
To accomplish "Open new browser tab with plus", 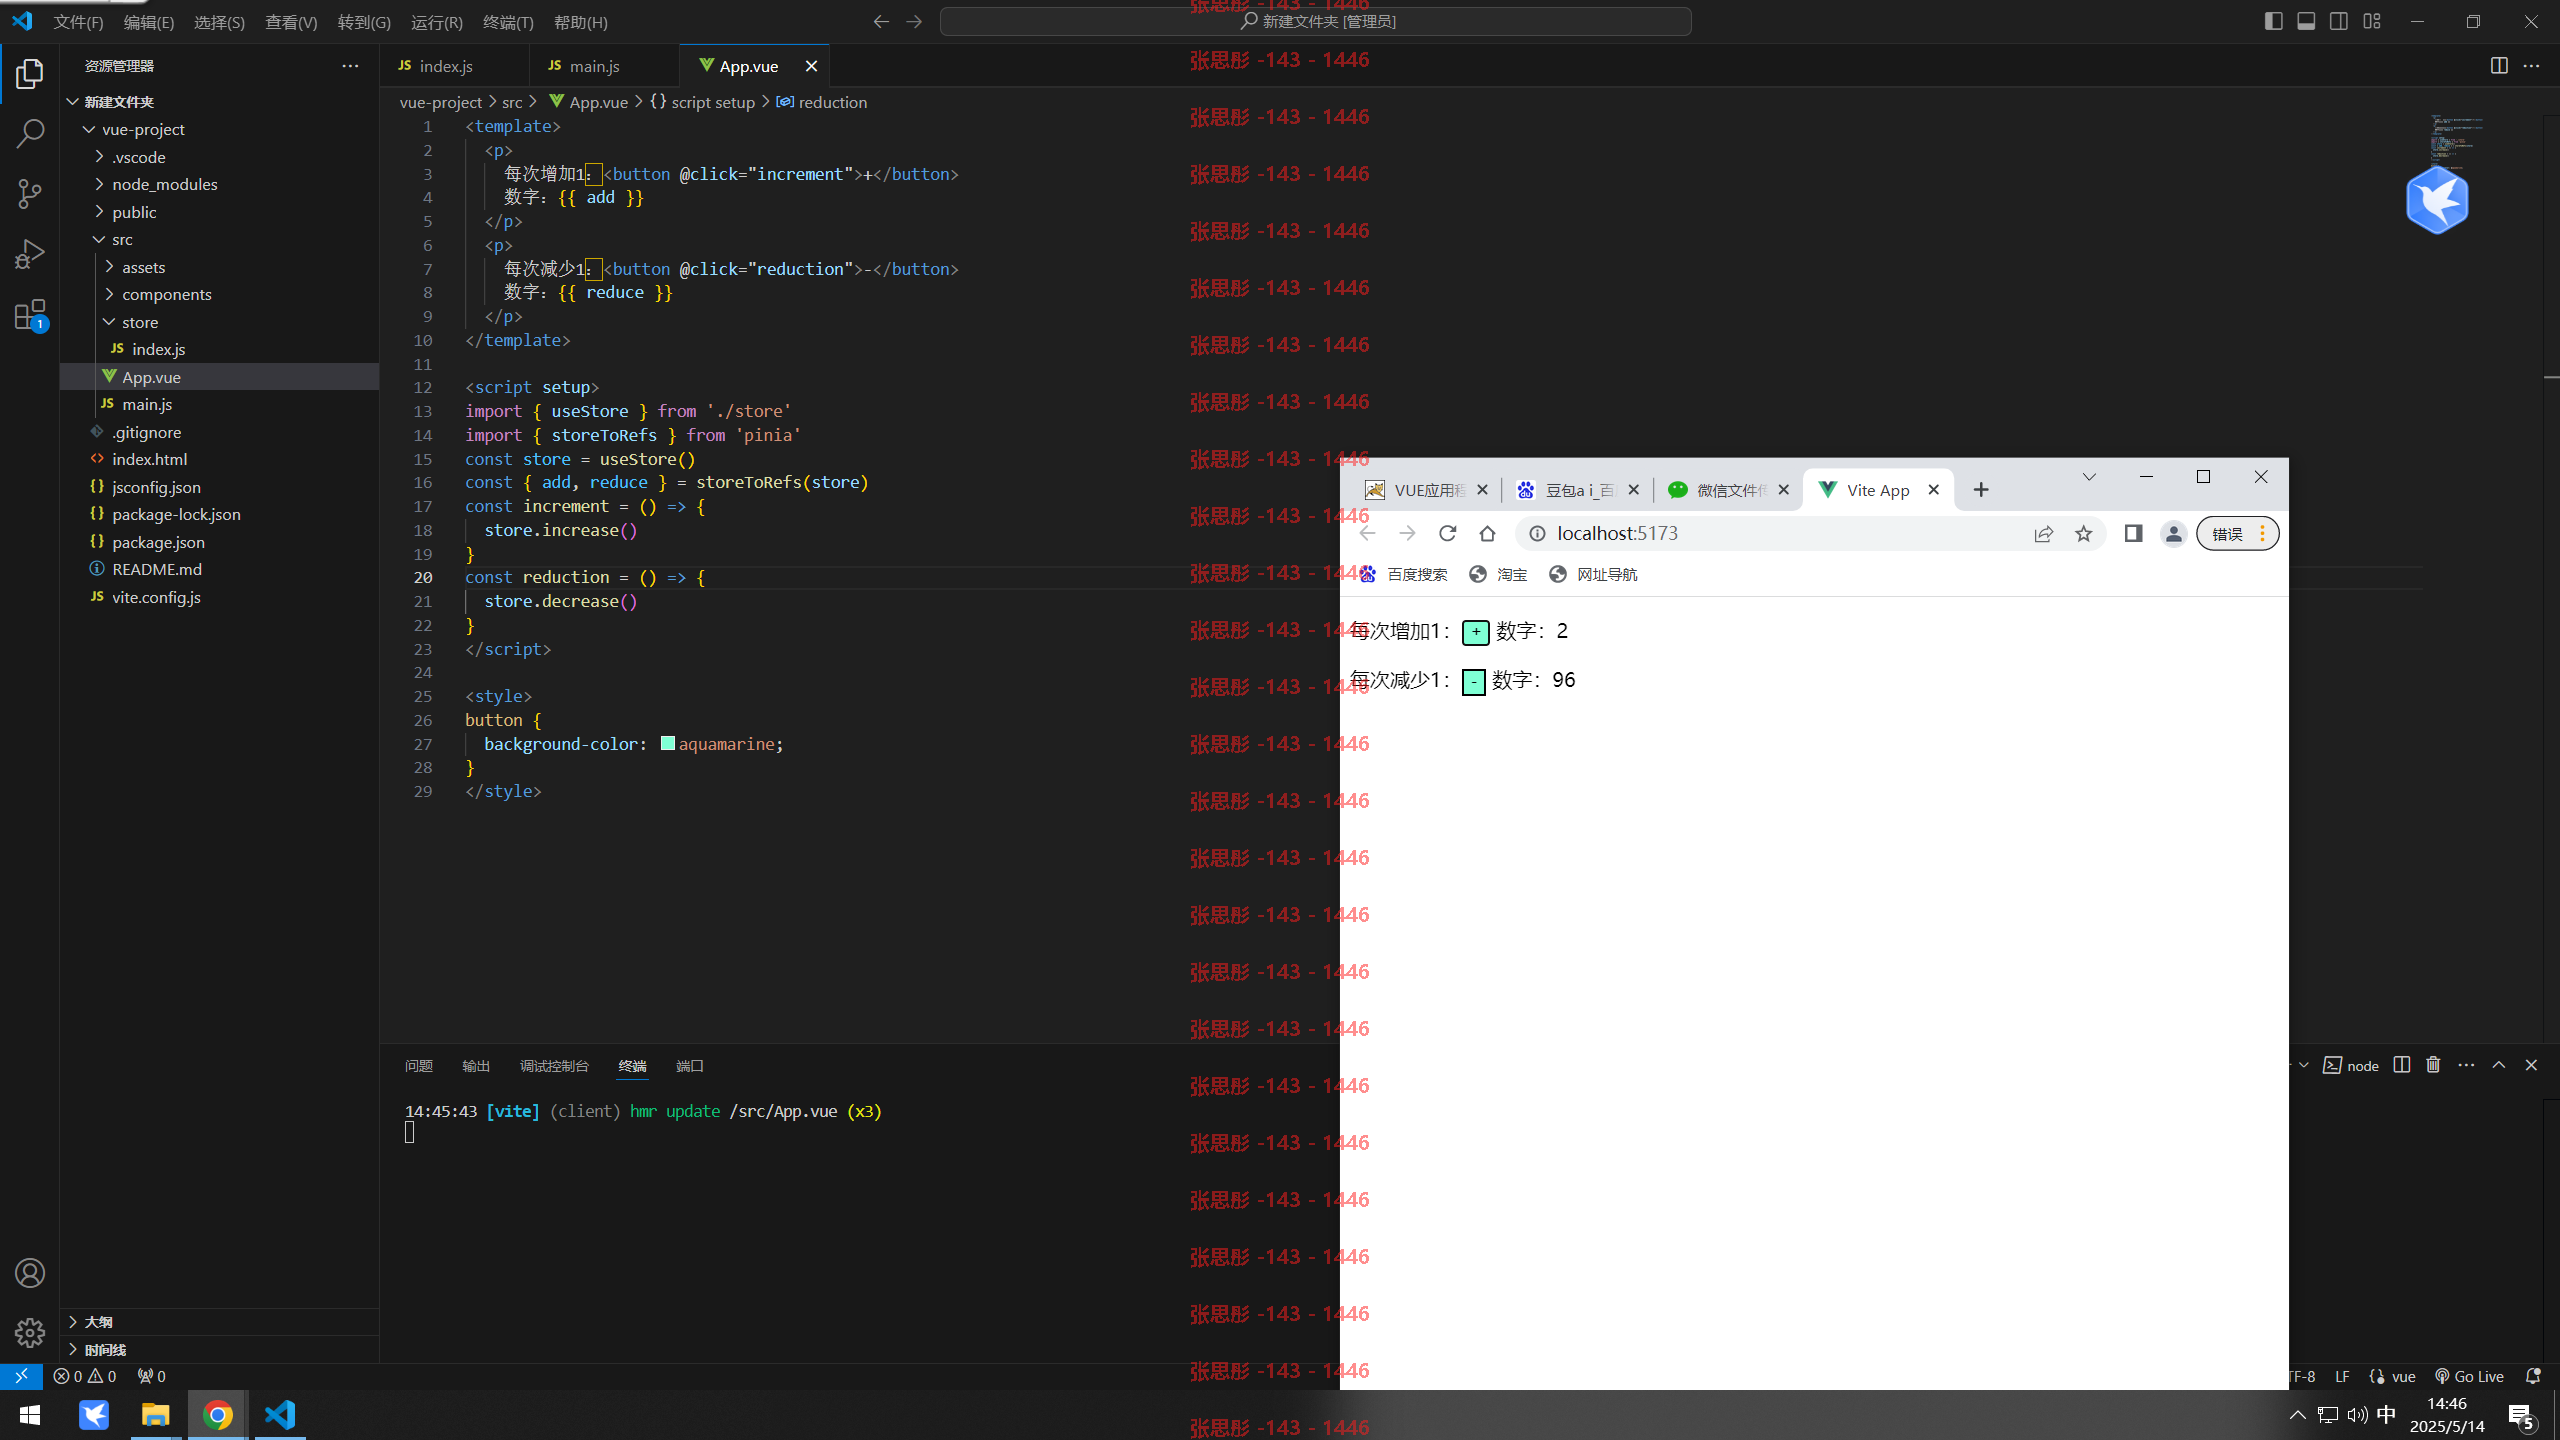I will (1981, 490).
